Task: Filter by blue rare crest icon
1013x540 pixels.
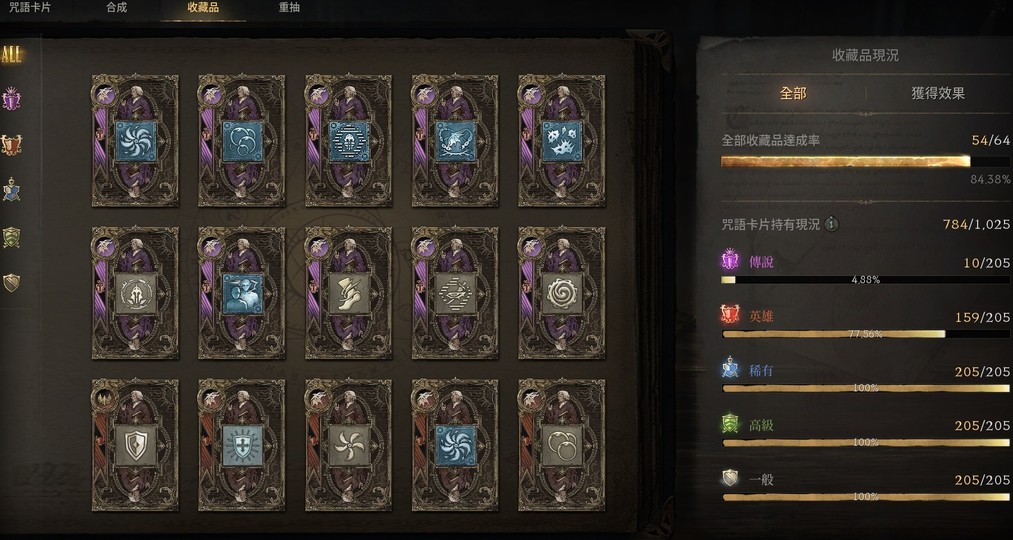Action: (x=11, y=189)
